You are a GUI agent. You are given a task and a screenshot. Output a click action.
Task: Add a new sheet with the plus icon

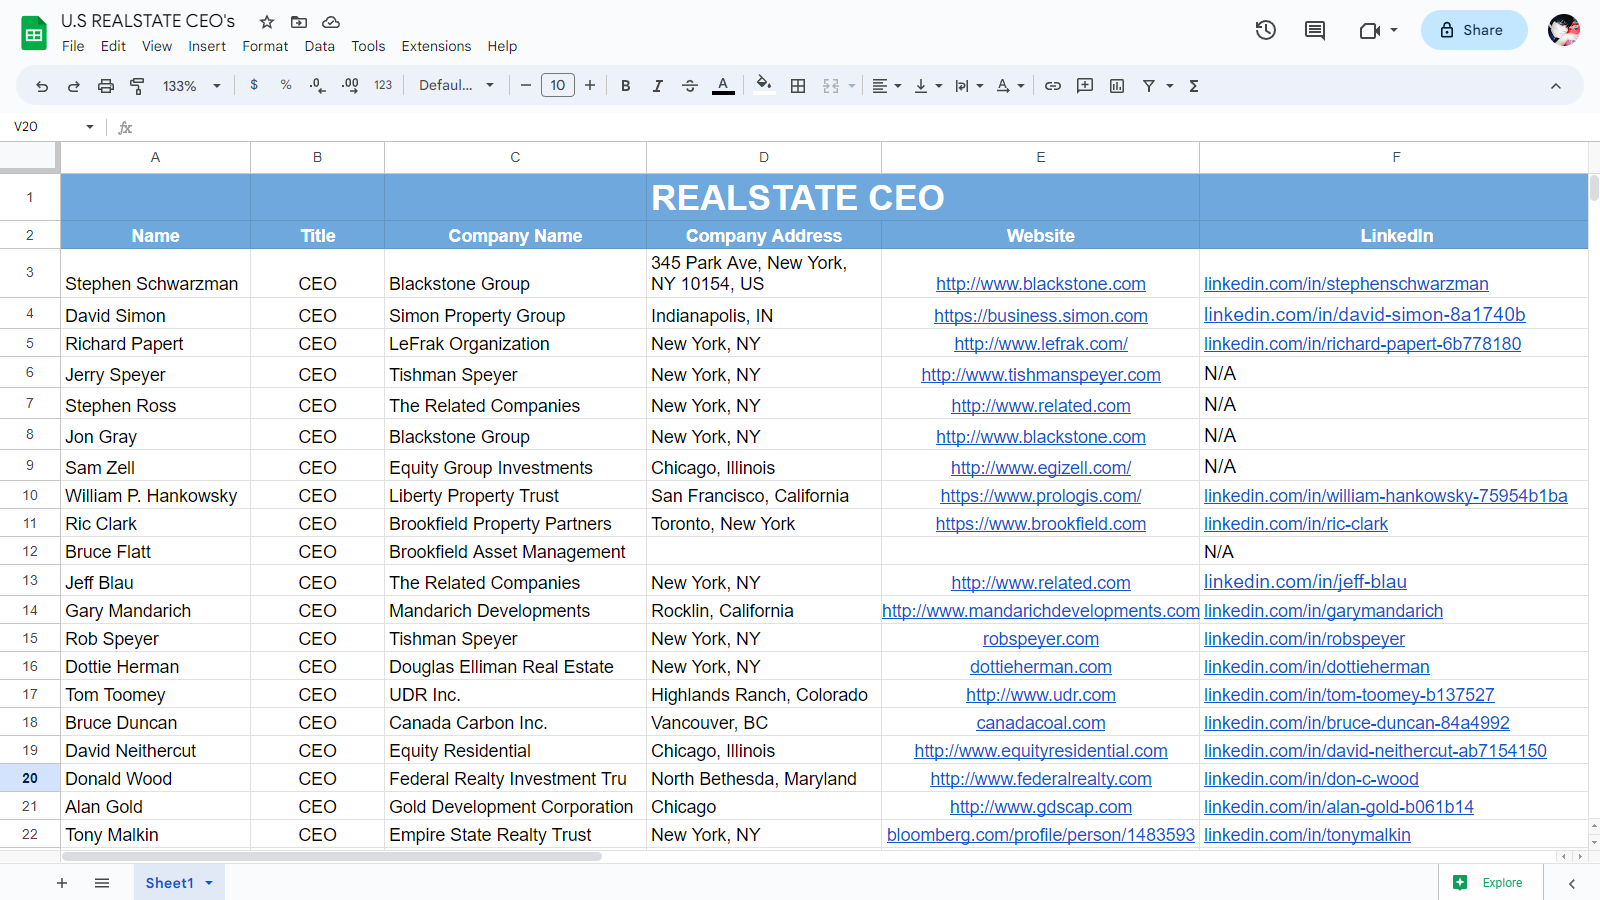pyautogui.click(x=62, y=883)
